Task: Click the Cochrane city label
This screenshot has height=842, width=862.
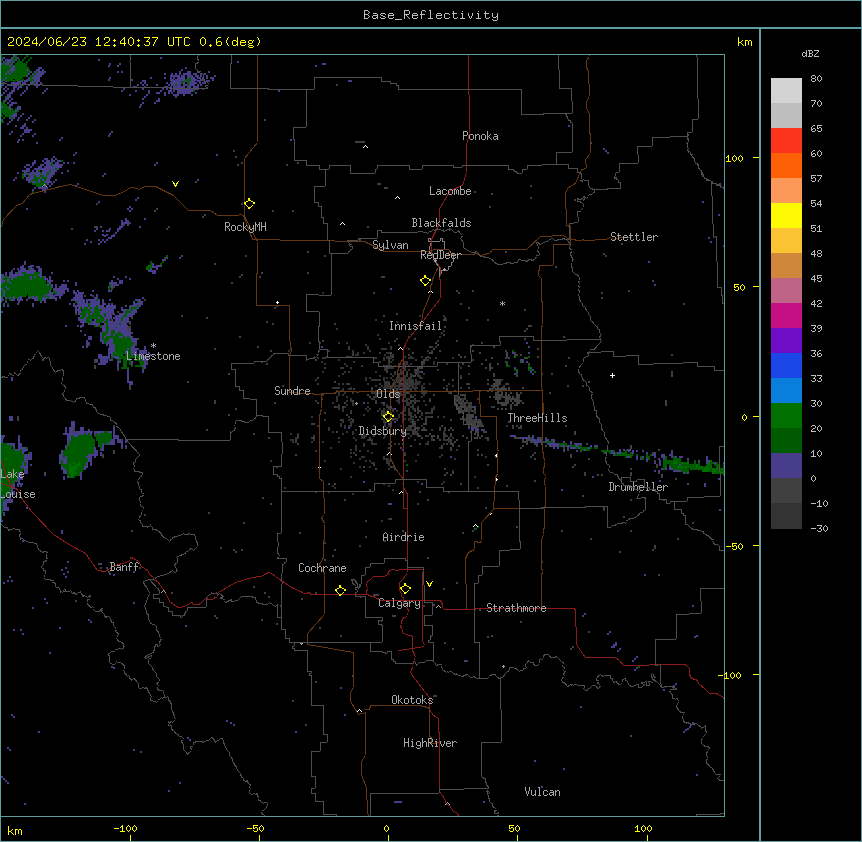Action: (322, 568)
